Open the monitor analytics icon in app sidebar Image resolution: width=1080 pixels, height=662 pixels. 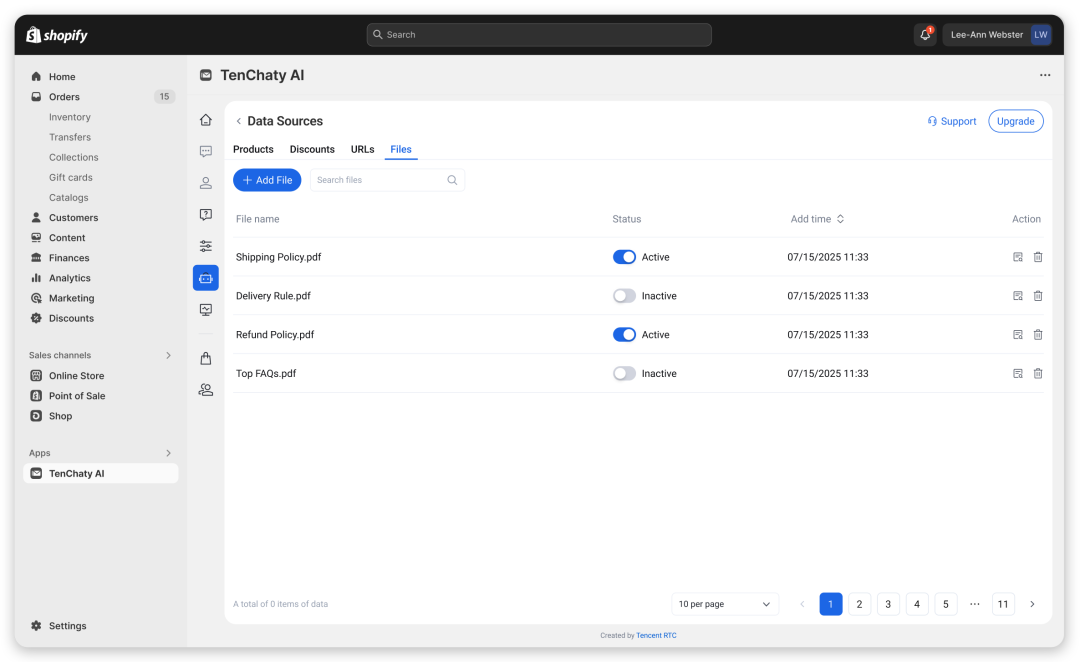click(x=205, y=310)
